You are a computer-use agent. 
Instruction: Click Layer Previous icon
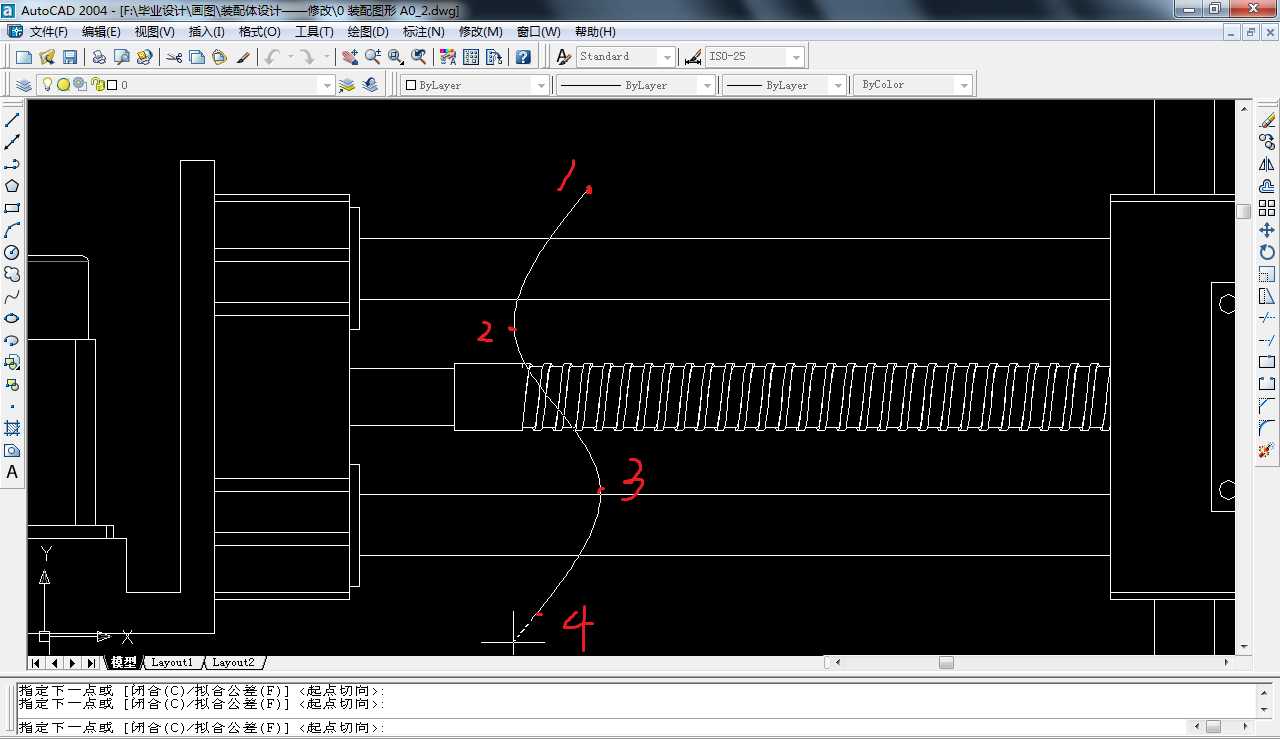[371, 85]
